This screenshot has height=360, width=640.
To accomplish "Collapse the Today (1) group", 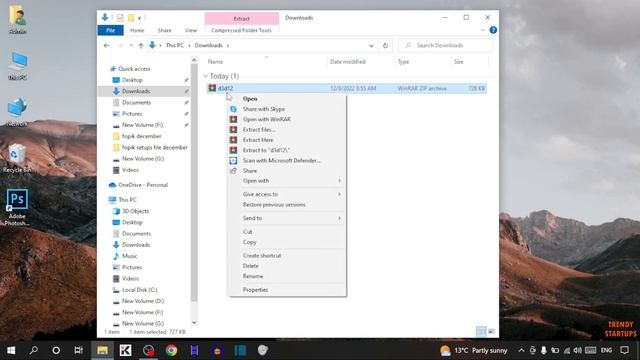I will tap(205, 76).
